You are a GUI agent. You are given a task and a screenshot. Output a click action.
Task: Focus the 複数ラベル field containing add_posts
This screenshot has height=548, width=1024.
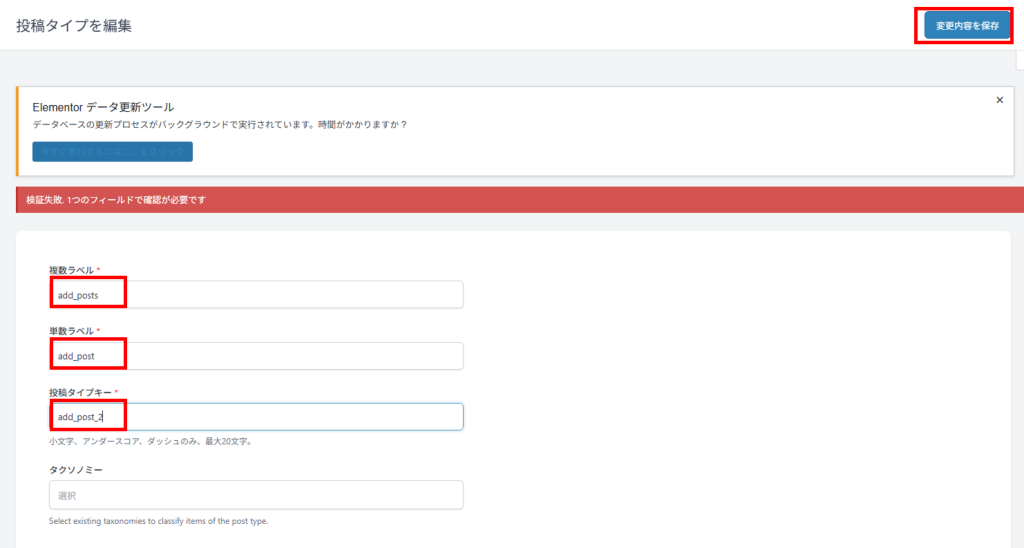pos(256,294)
